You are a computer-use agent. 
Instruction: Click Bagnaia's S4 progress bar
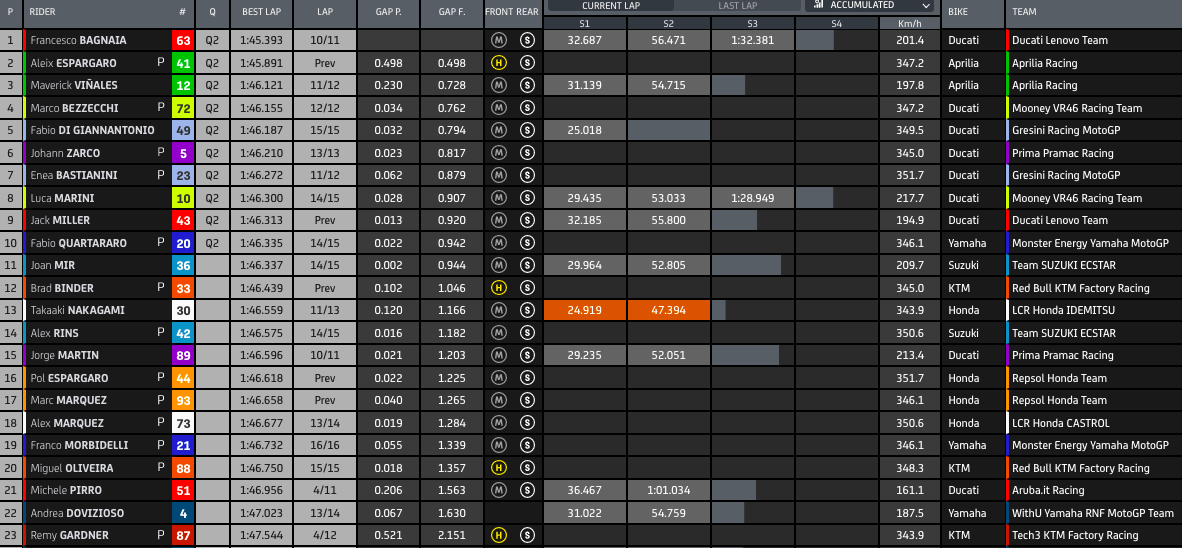(x=815, y=40)
